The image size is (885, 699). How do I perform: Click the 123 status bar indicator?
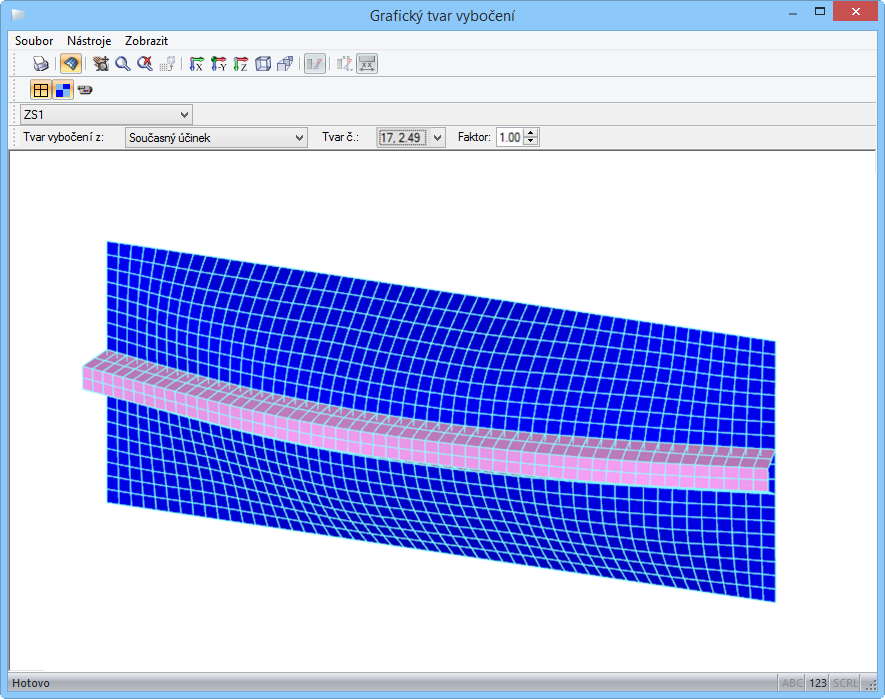pos(818,683)
